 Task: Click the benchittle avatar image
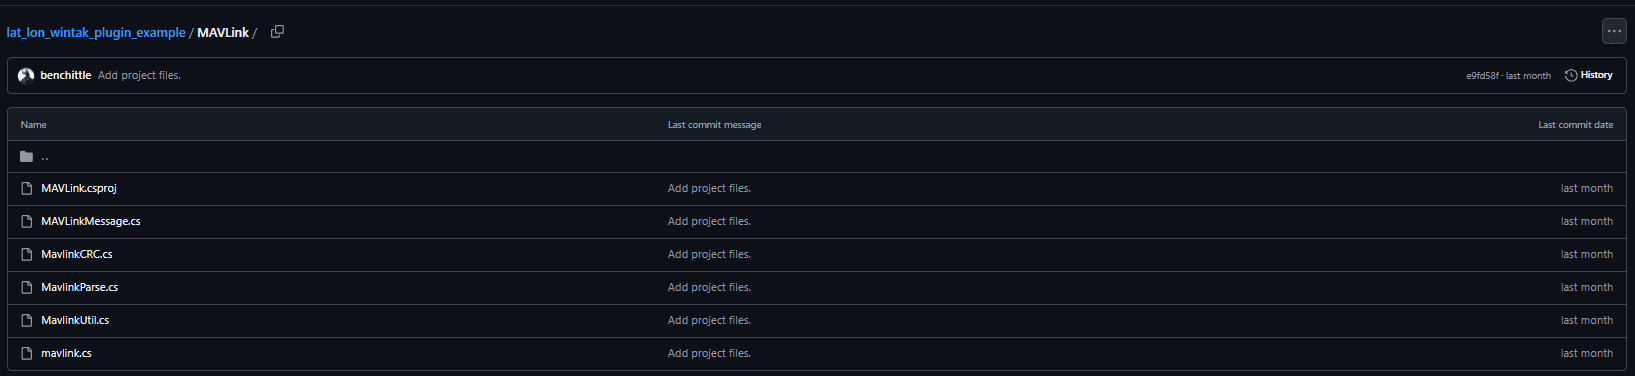(x=26, y=75)
